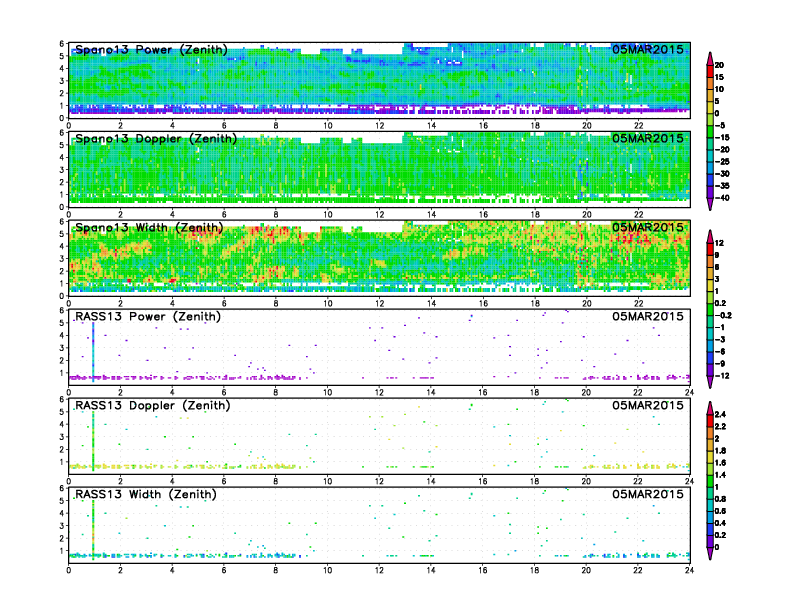Image resolution: width=792 pixels, height=612 pixels.
Task: Click the "24" x-axis tick under RASS13 Power panel
Action: point(690,392)
